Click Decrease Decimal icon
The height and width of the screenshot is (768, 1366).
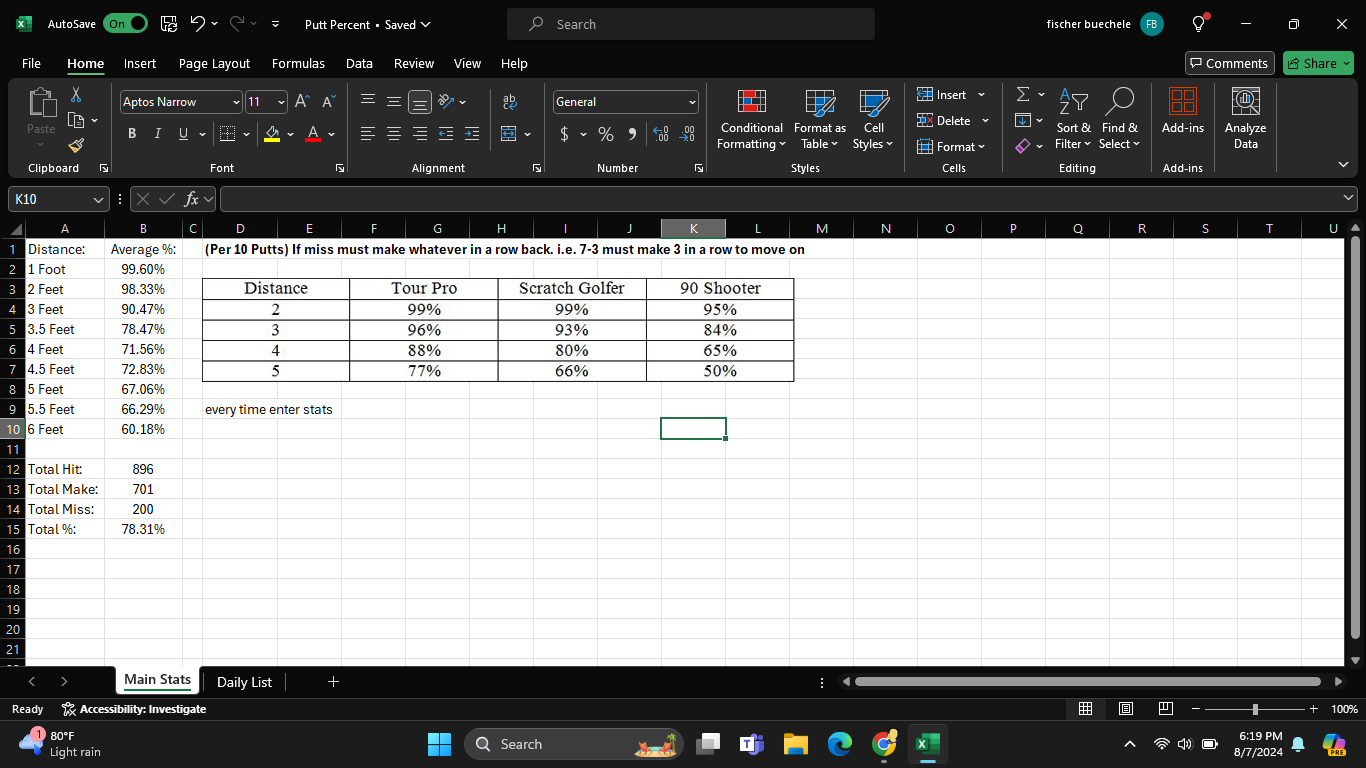tap(687, 133)
